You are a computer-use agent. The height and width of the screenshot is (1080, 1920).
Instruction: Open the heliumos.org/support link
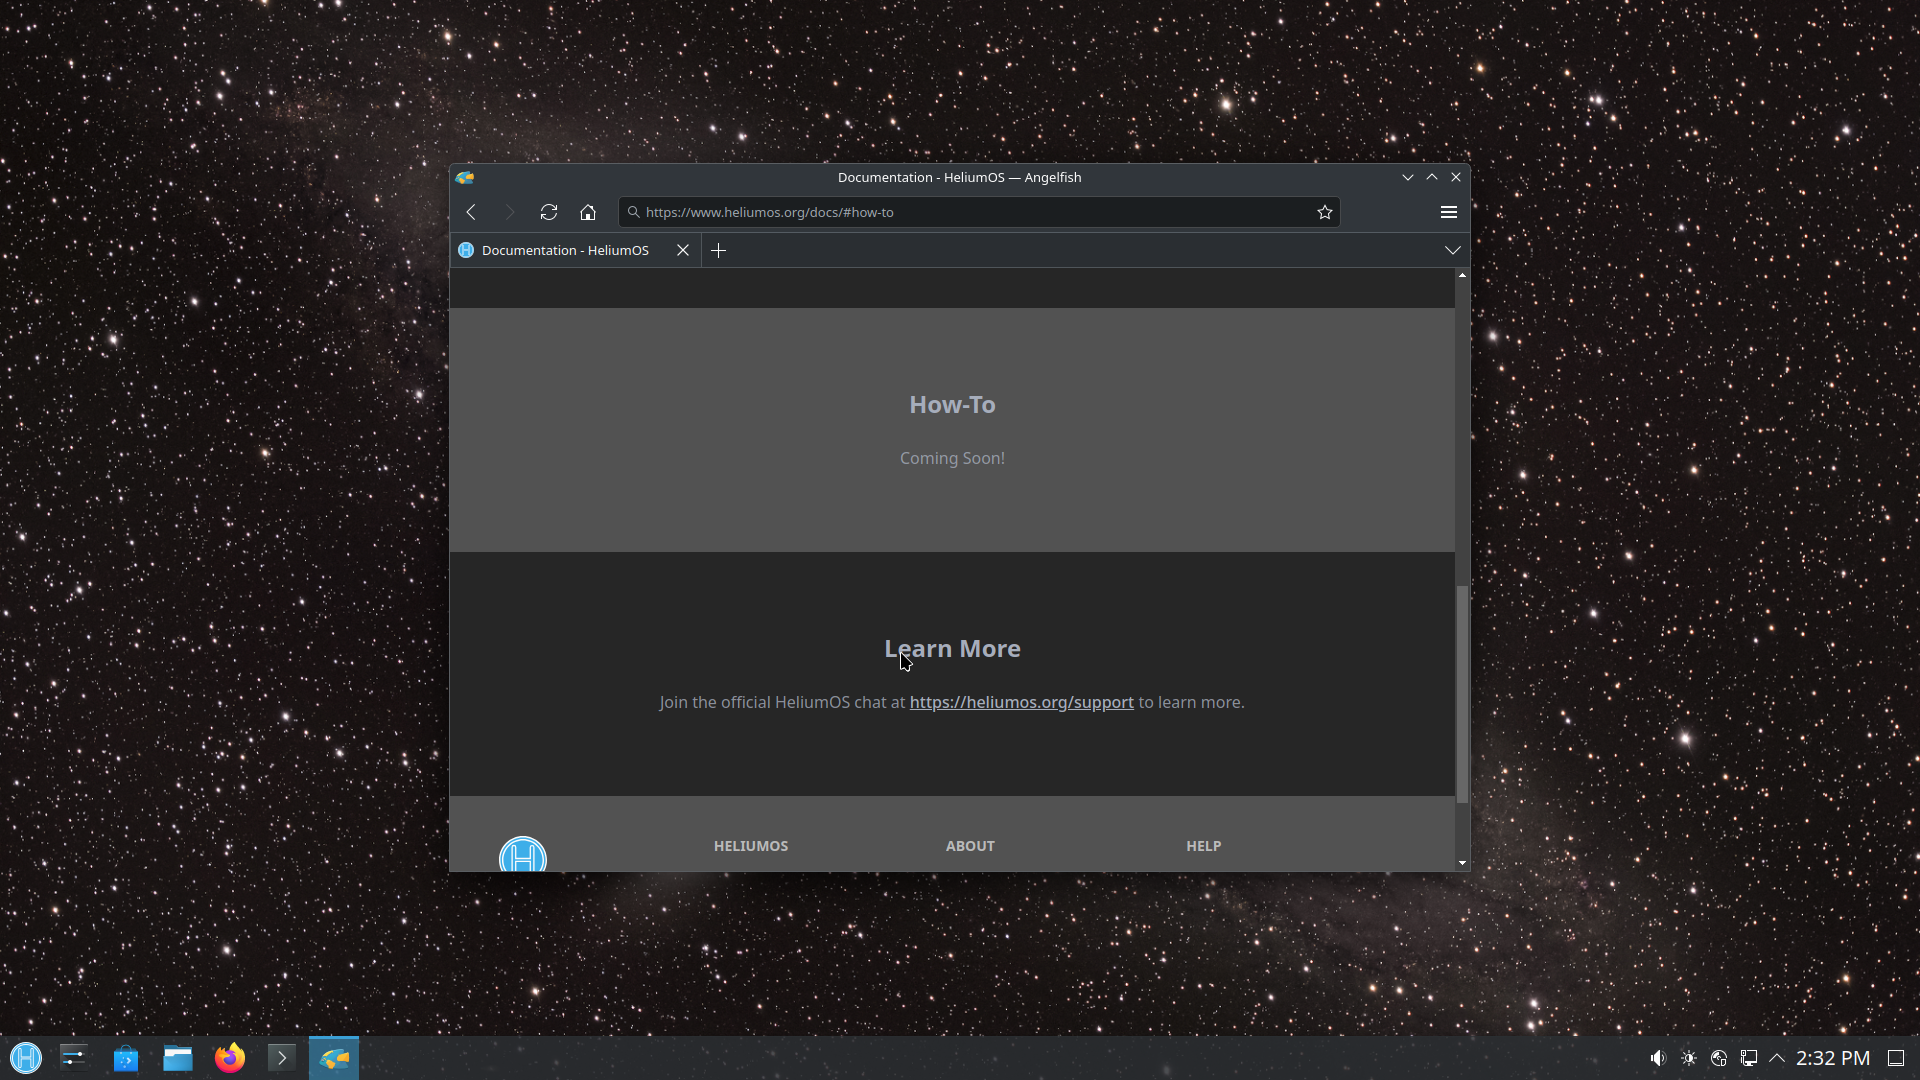pyautogui.click(x=1021, y=703)
